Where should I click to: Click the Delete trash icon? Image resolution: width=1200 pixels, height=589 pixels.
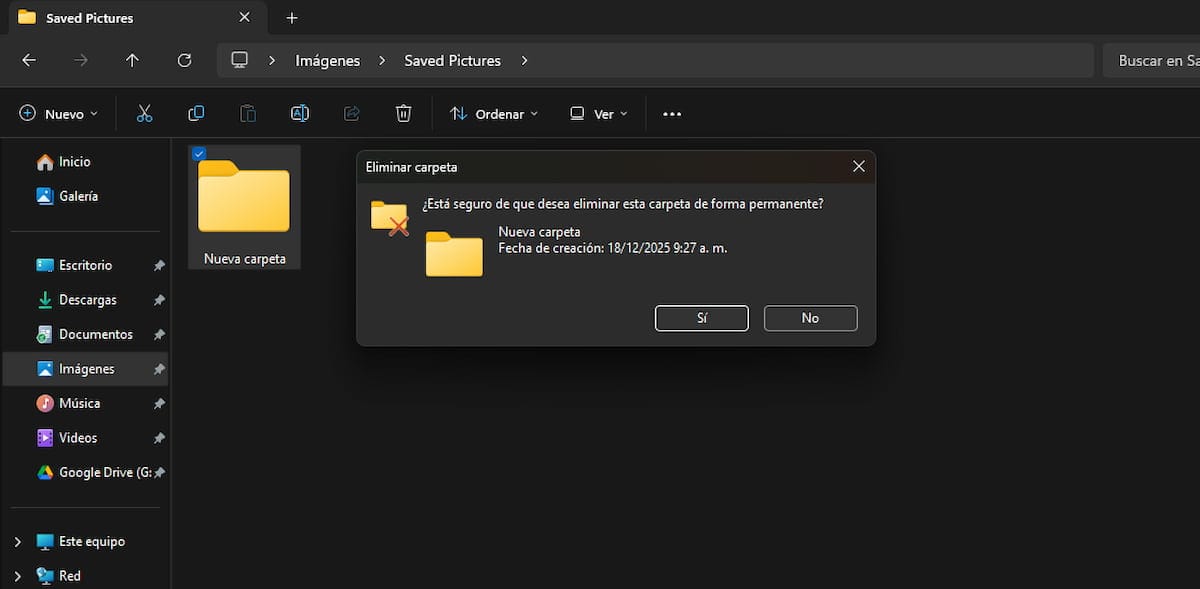403,113
